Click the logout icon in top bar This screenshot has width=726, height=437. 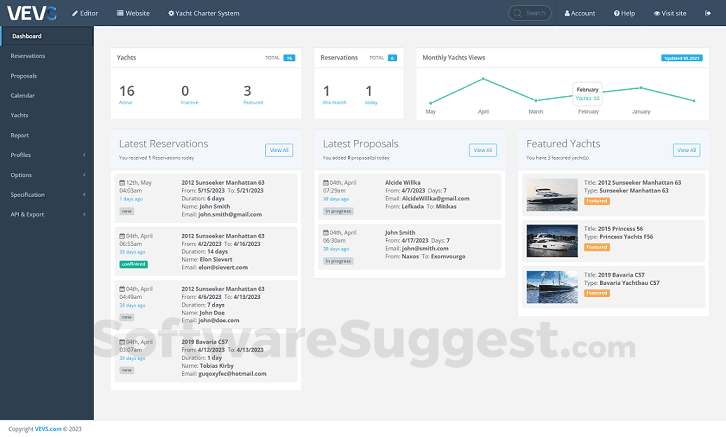[x=707, y=13]
